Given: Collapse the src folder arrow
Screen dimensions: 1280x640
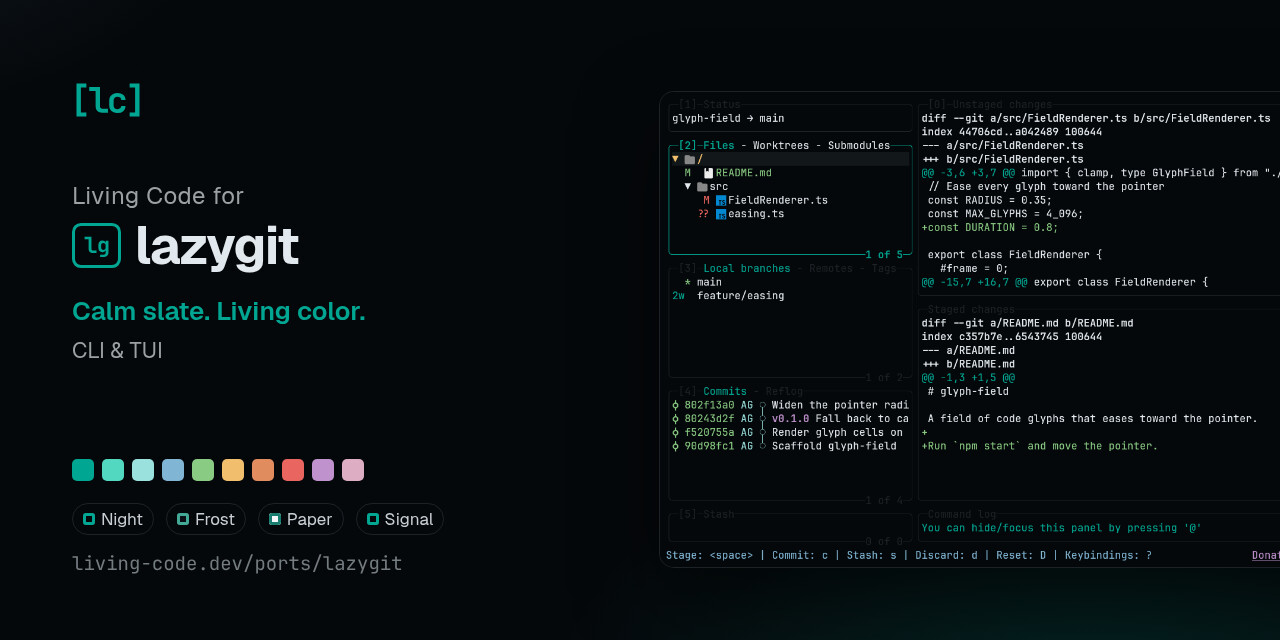Looking at the screenshot, I should coord(688,187).
